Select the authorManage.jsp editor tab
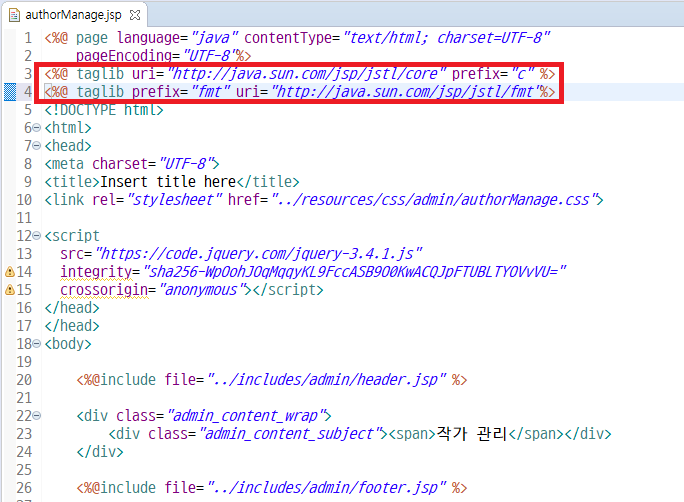 coord(74,15)
